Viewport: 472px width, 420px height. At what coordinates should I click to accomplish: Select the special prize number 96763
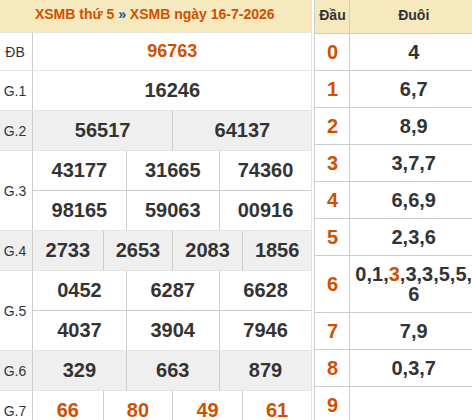(172, 51)
